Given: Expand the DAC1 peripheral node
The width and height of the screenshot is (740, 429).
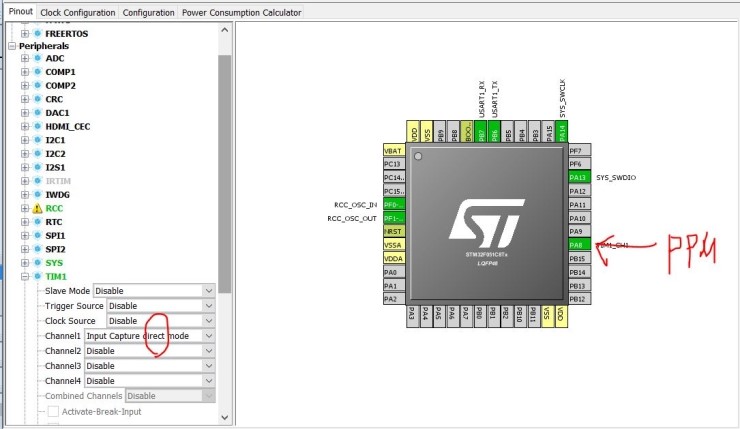Looking at the screenshot, I should (x=25, y=113).
